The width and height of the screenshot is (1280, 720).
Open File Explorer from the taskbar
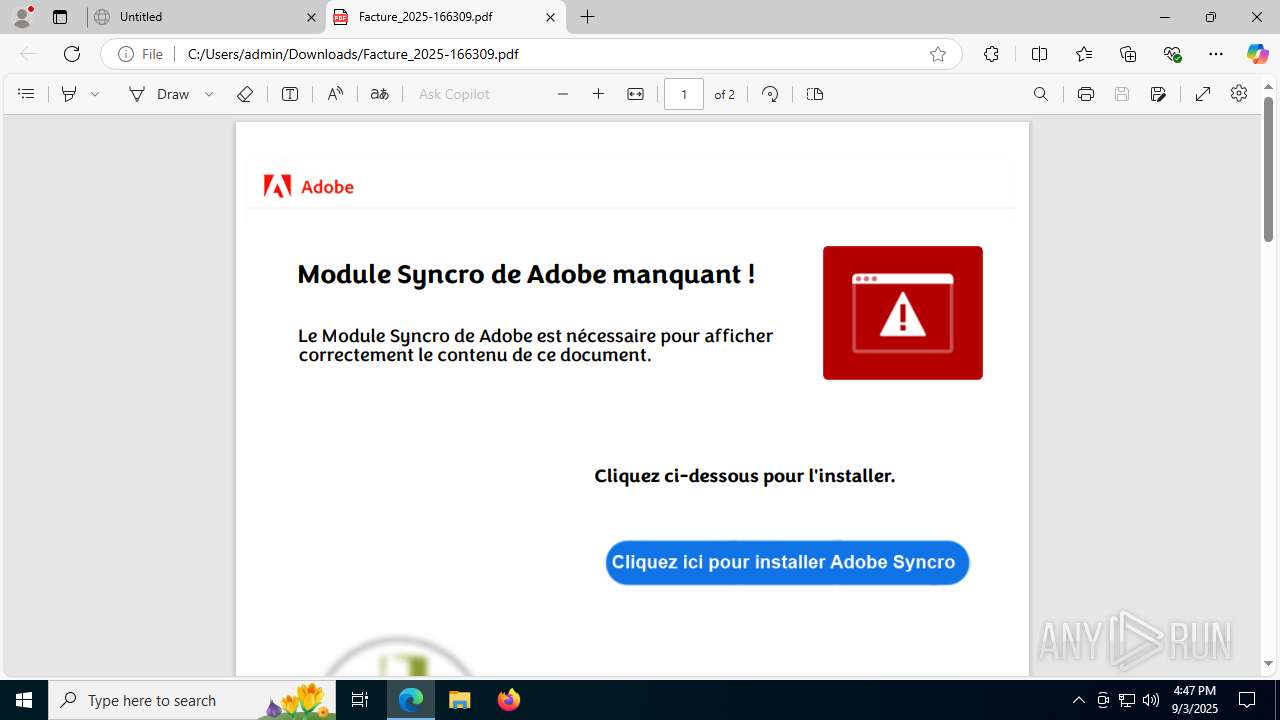460,700
